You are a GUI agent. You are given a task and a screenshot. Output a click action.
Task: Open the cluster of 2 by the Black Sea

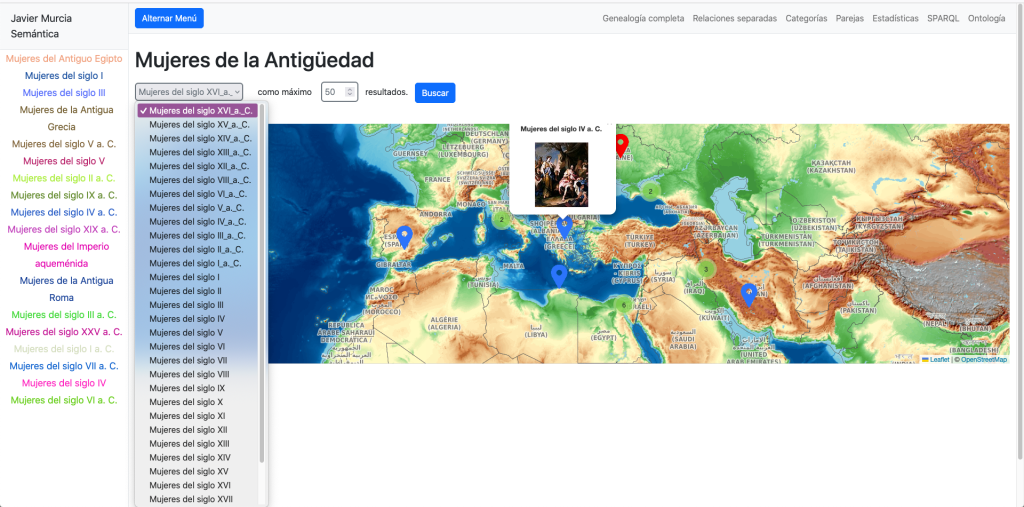[651, 191]
